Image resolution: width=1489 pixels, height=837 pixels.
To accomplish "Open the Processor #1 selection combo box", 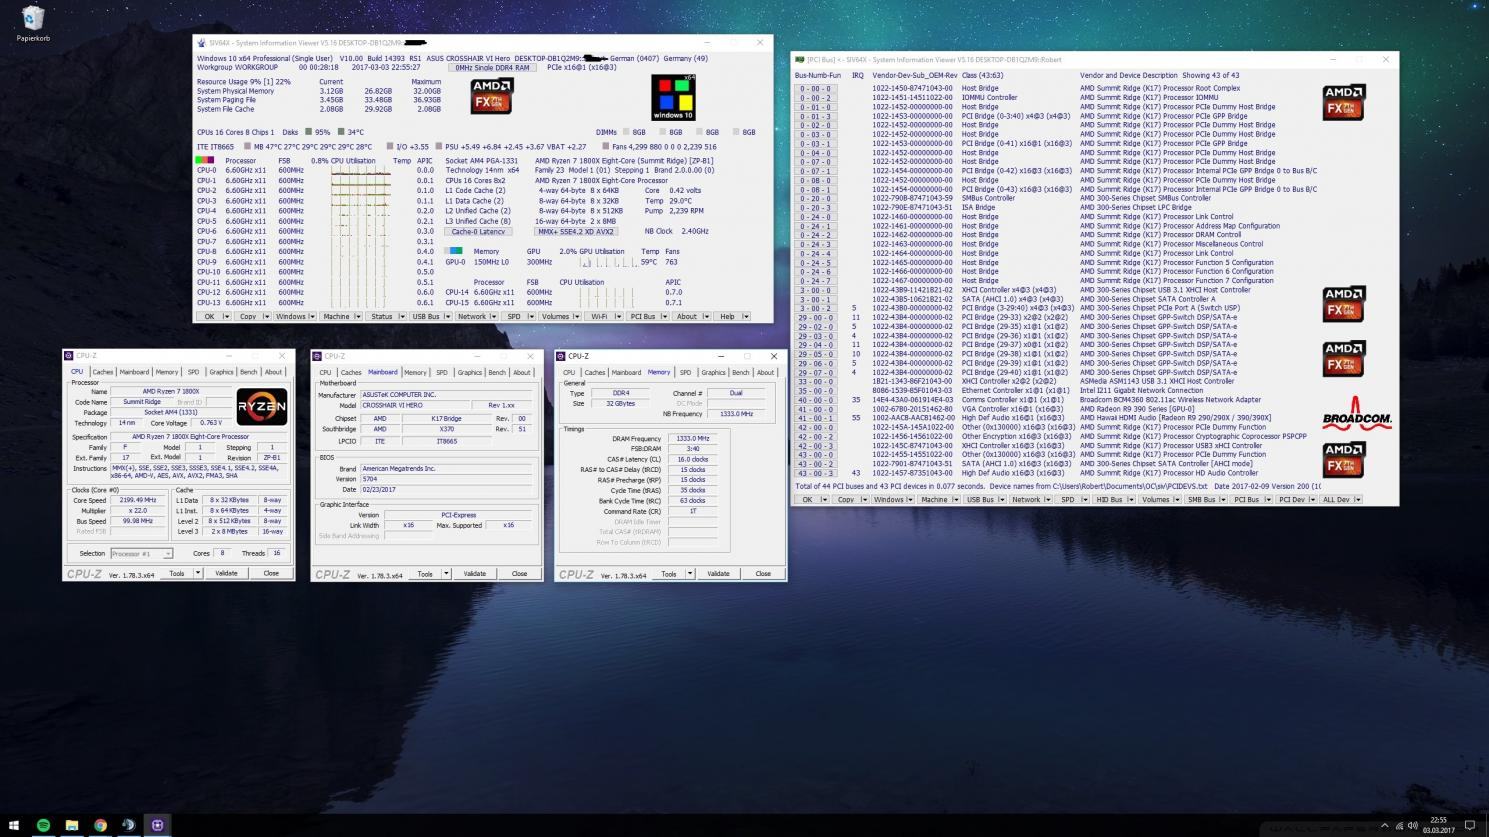I will point(141,553).
